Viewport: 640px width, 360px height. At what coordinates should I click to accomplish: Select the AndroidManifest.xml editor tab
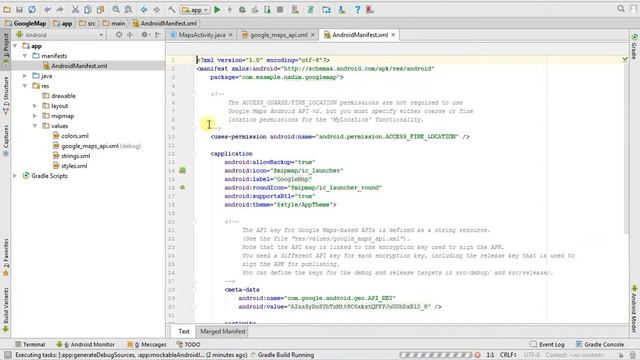click(x=360, y=35)
